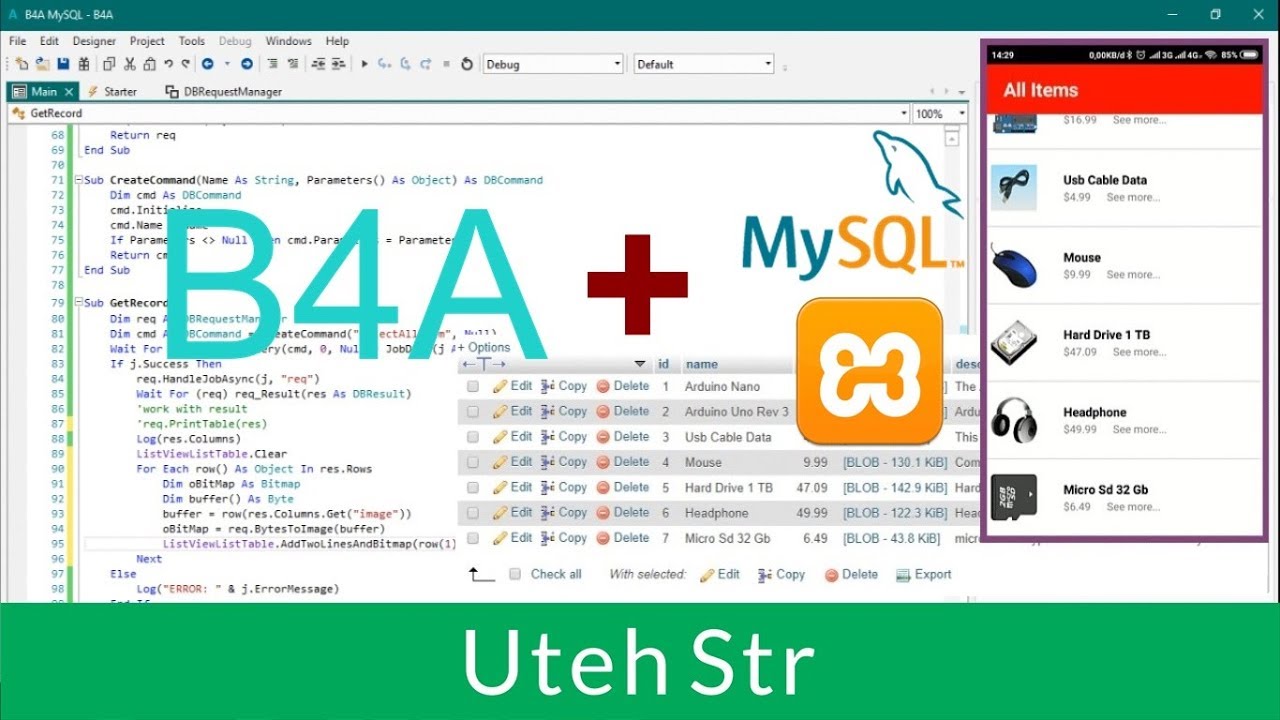
Task: Open the Project menu
Action: coord(147,41)
